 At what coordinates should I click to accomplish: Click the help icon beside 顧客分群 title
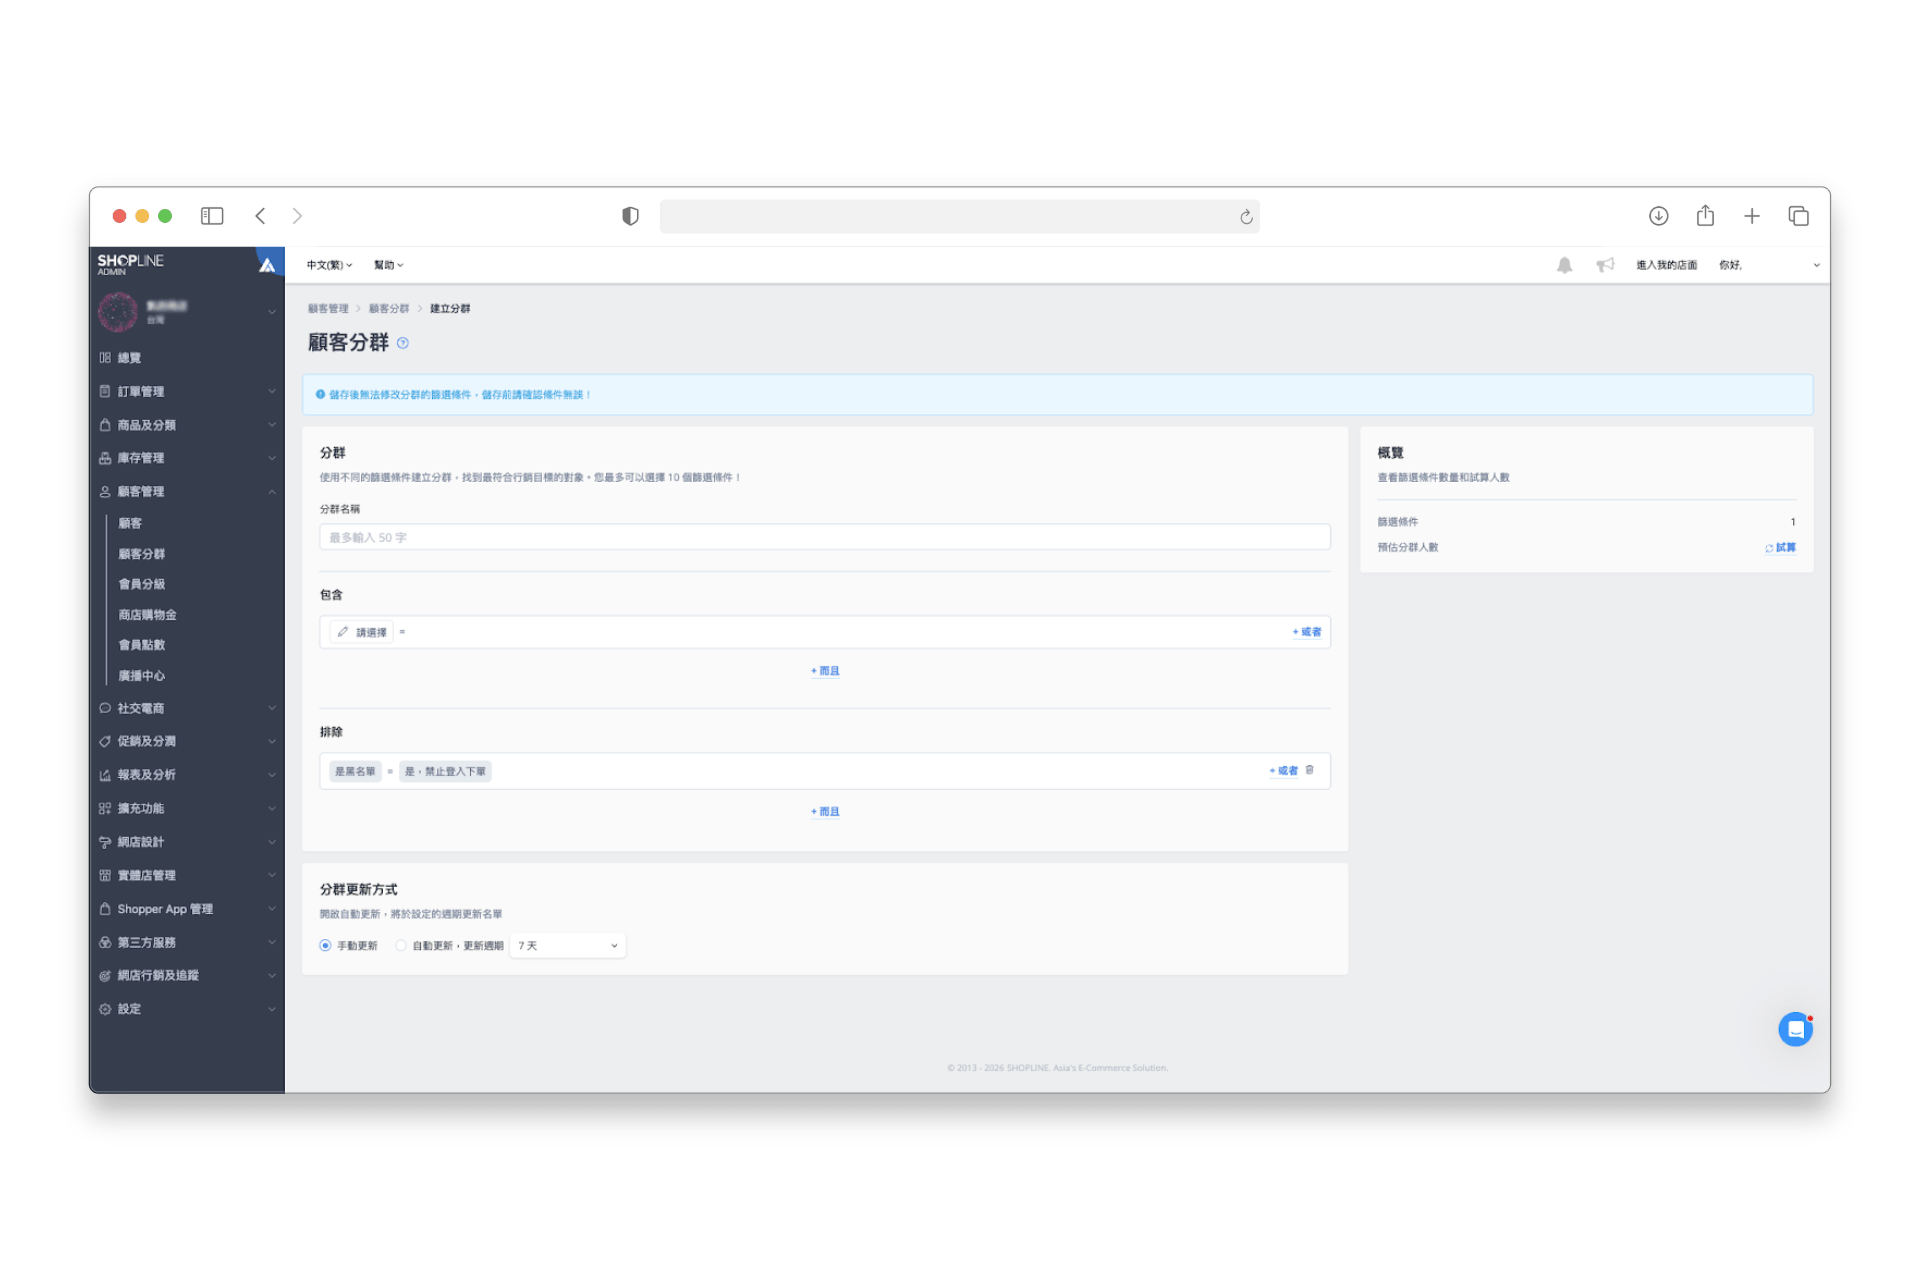(x=403, y=343)
